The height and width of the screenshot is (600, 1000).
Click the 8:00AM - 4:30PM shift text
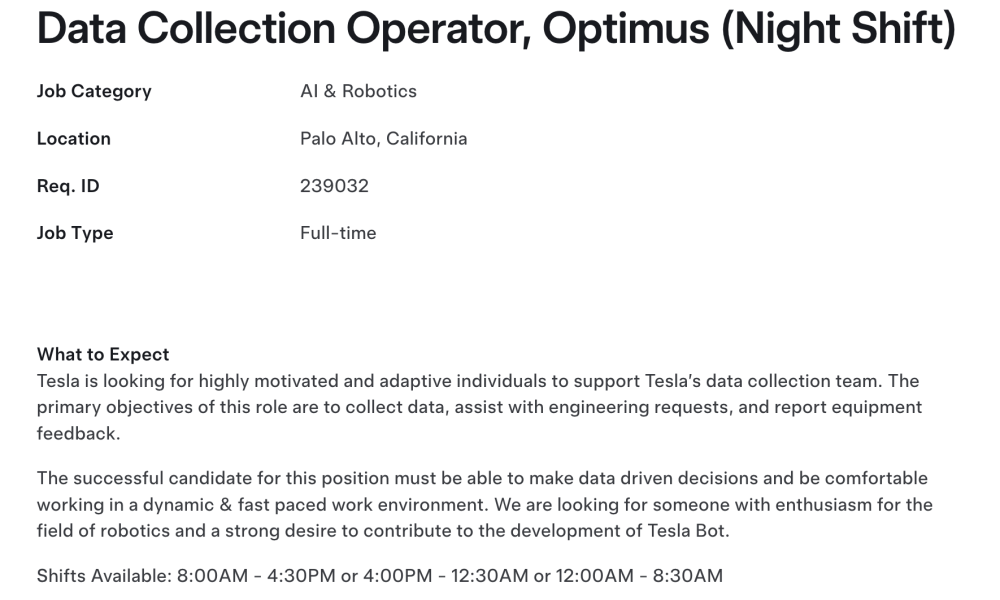(256, 576)
